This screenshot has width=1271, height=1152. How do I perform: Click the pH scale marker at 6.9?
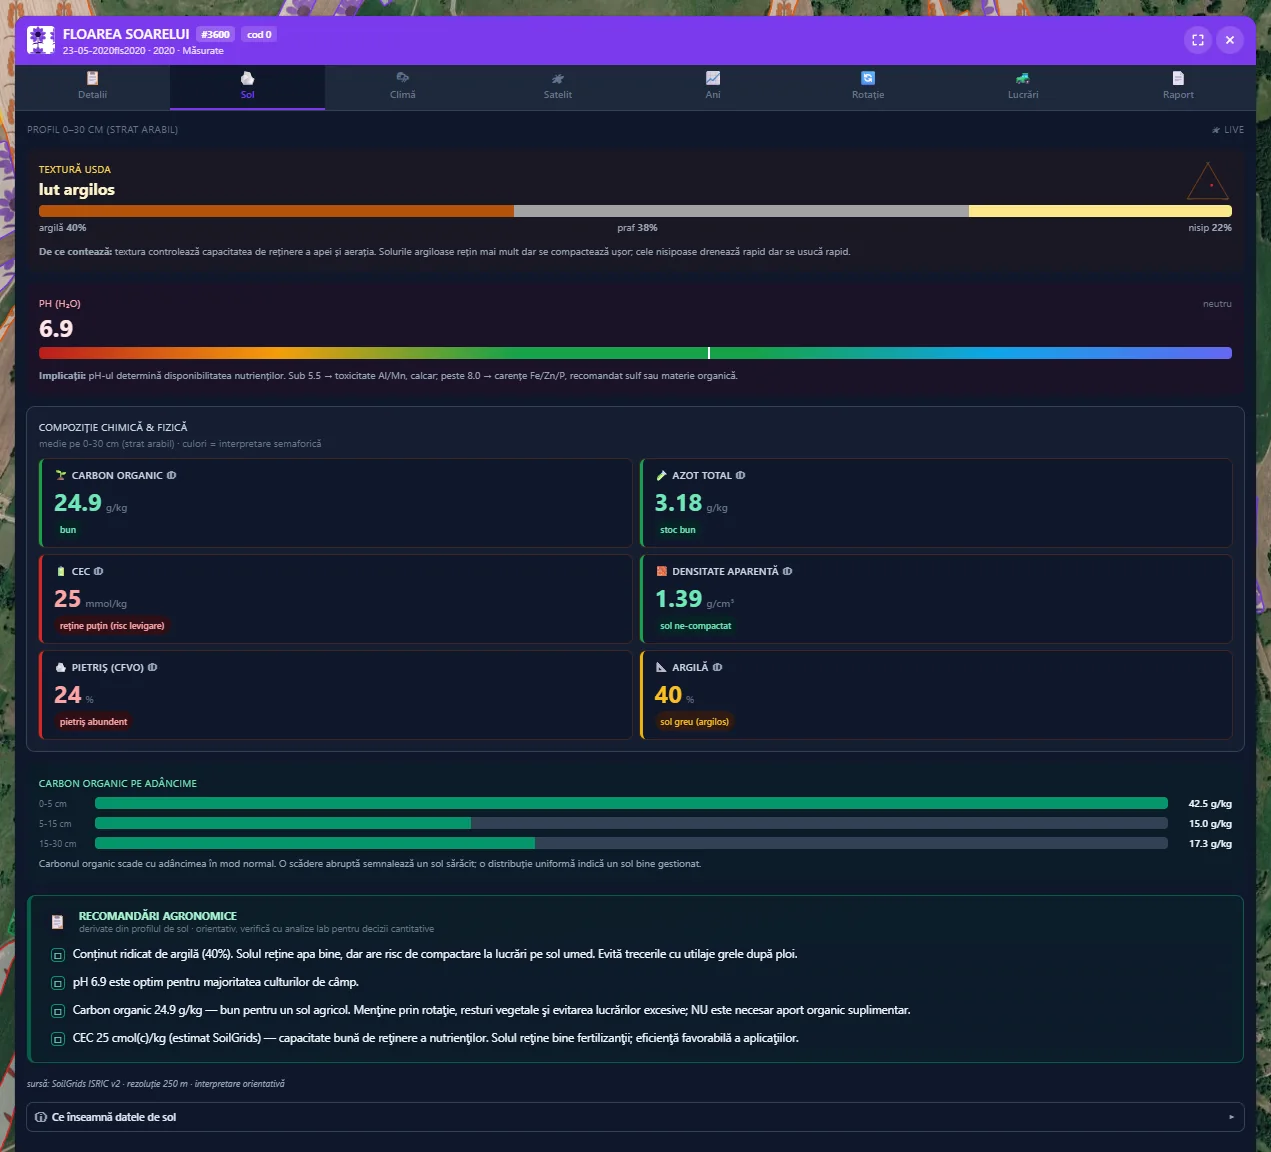709,353
